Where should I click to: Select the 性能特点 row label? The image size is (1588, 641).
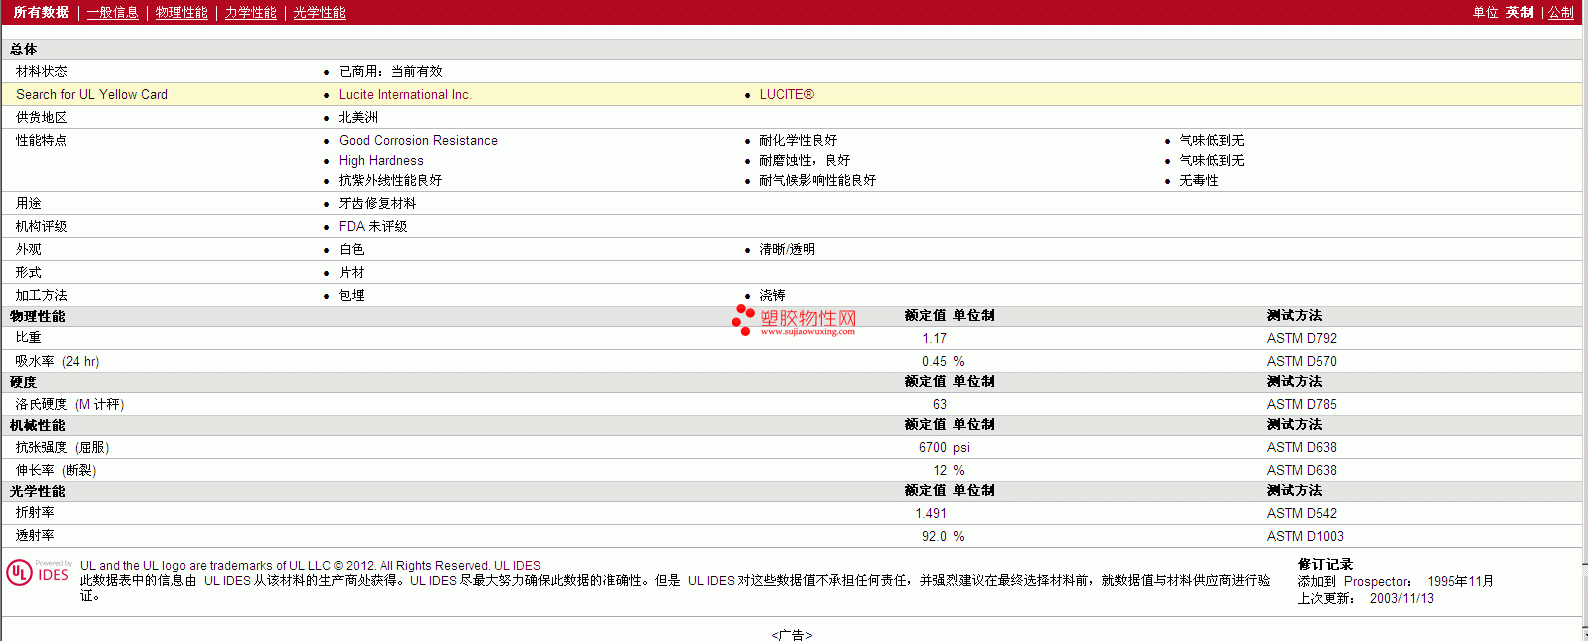pos(42,140)
